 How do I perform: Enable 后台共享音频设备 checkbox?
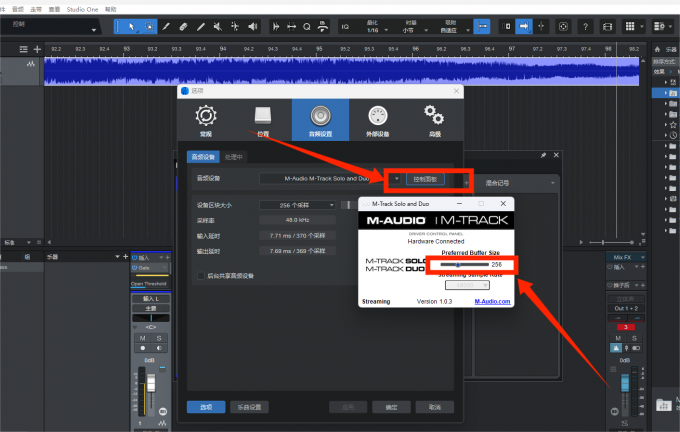pos(200,275)
